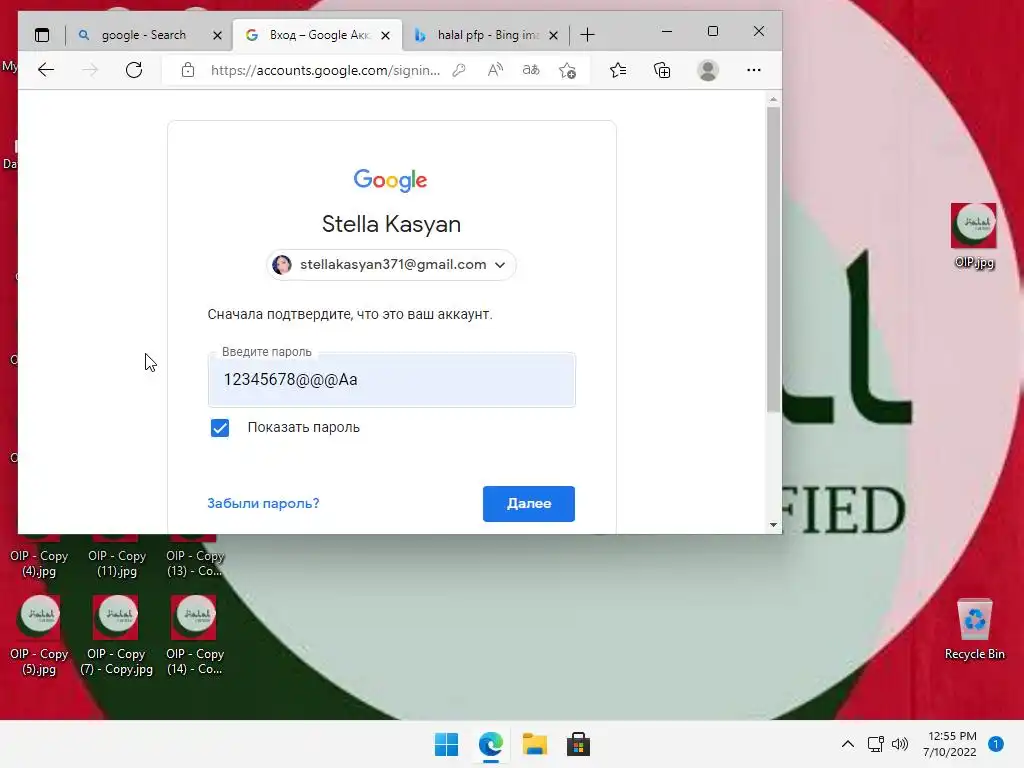
Task: Click the Microsoft Edge taskbar icon
Action: coord(490,744)
